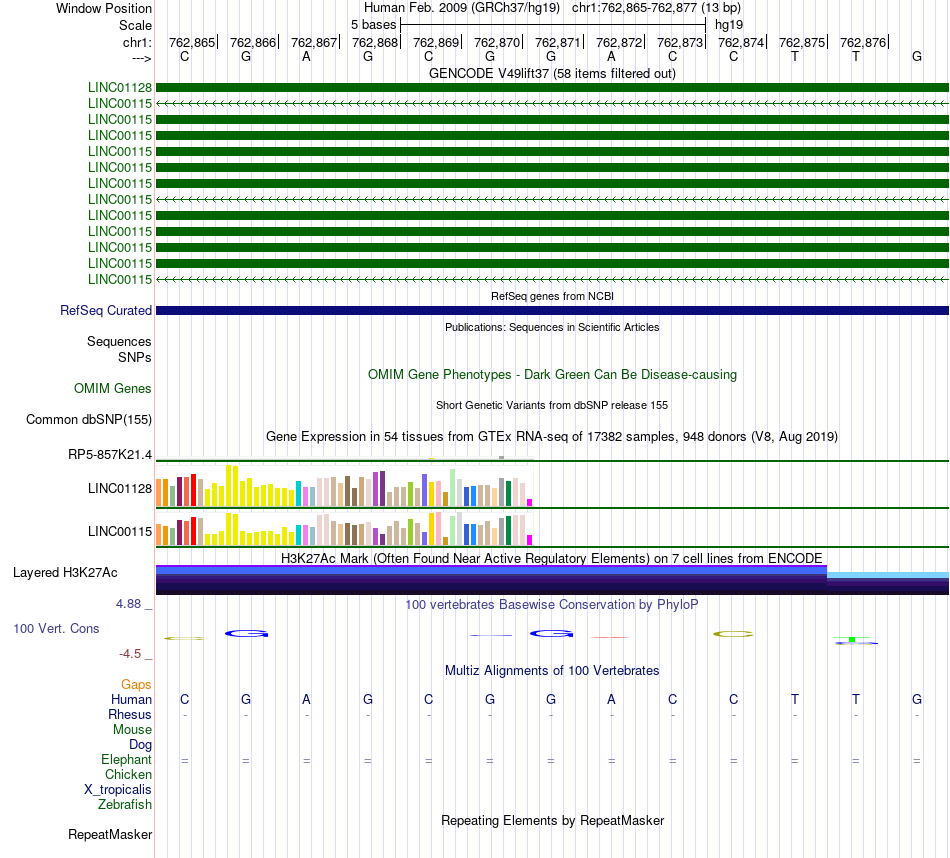Image resolution: width=950 pixels, height=858 pixels.
Task: Click the -4.5 PhyloP lower axis value
Action: (x=130, y=654)
